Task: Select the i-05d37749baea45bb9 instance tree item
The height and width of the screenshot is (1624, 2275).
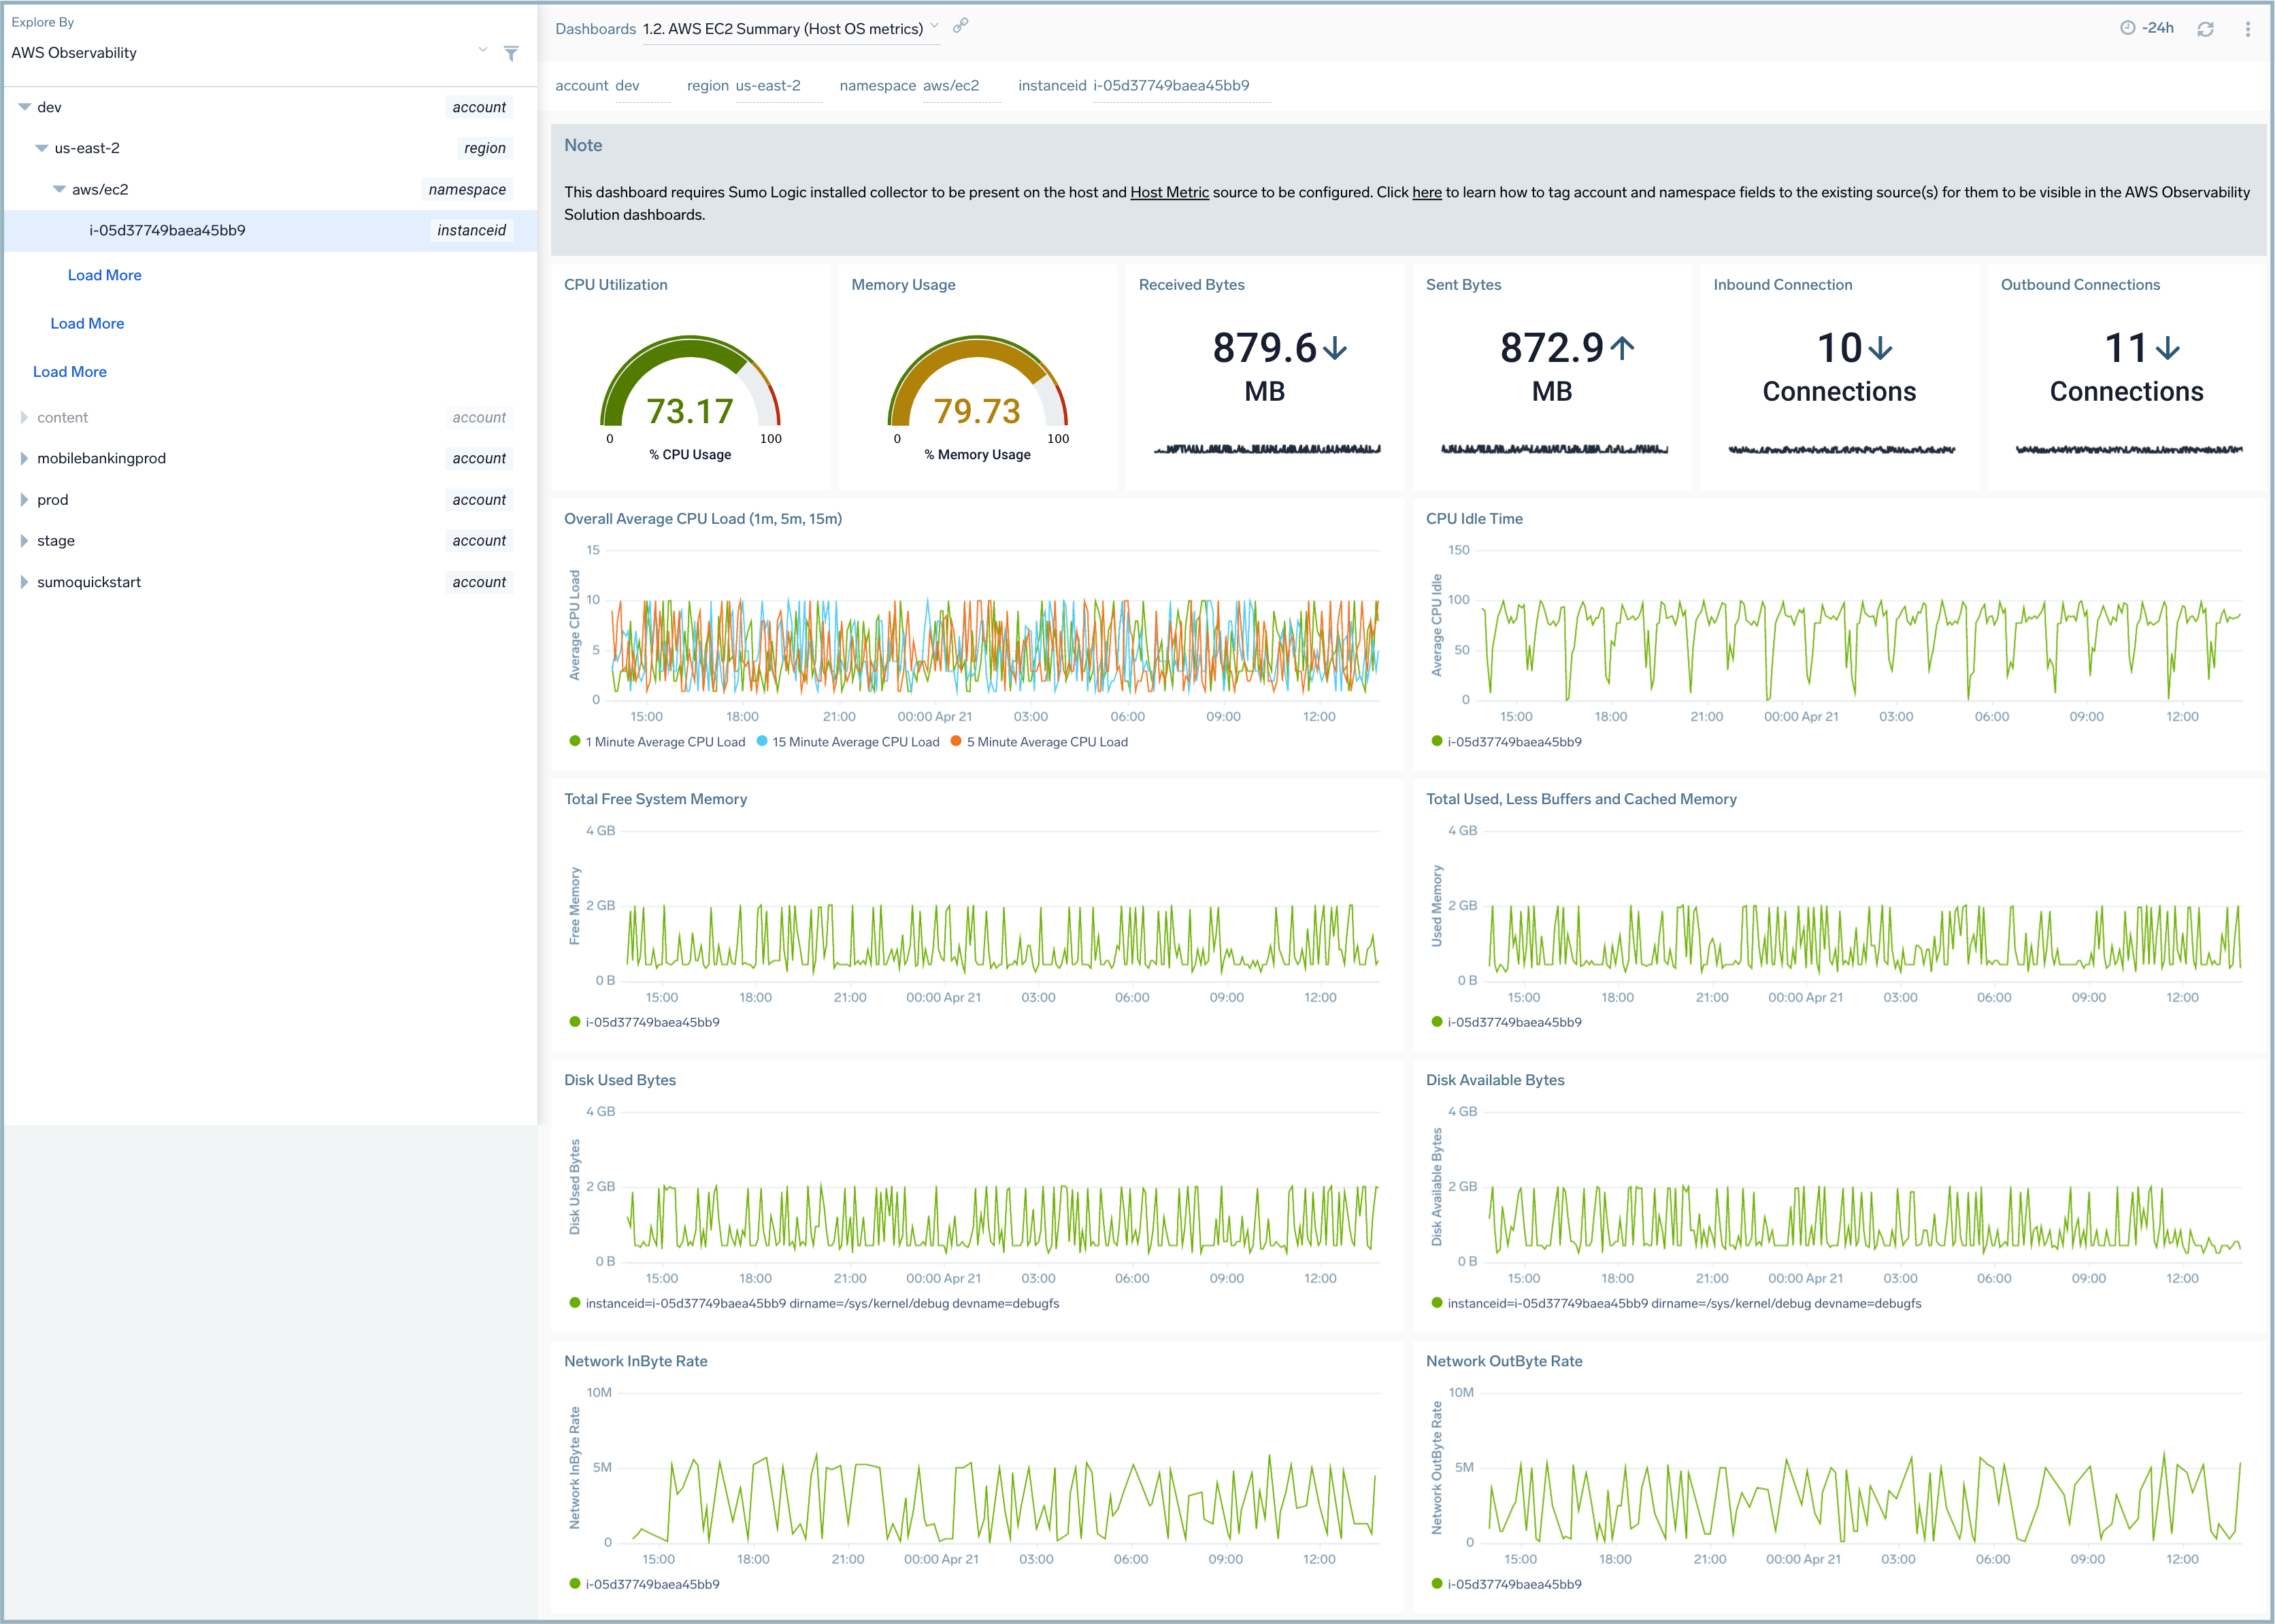Action: pyautogui.click(x=167, y=231)
